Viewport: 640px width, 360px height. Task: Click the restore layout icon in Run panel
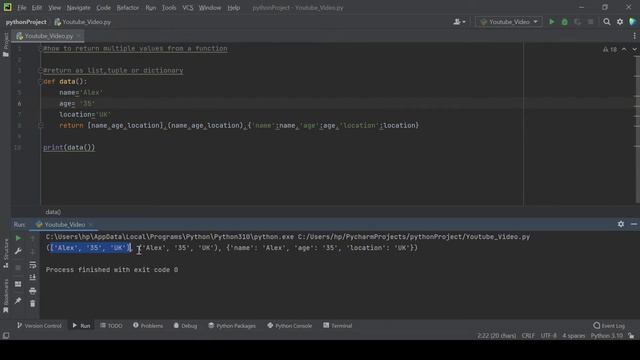click(x=18, y=284)
